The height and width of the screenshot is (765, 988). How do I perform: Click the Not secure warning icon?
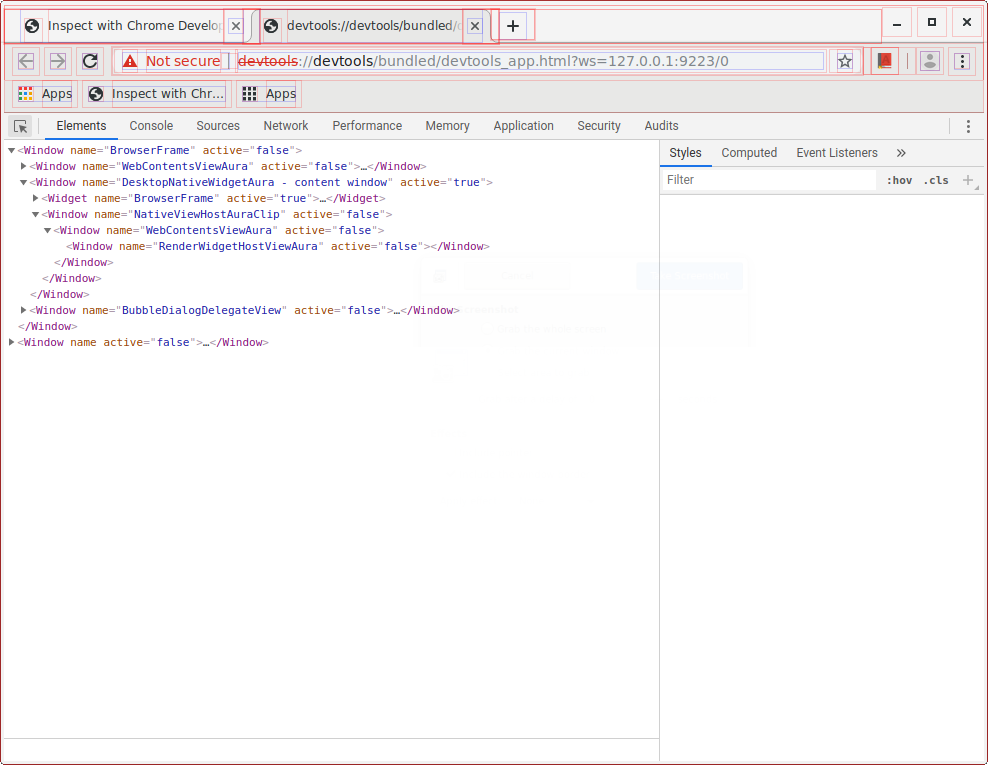[x=130, y=61]
